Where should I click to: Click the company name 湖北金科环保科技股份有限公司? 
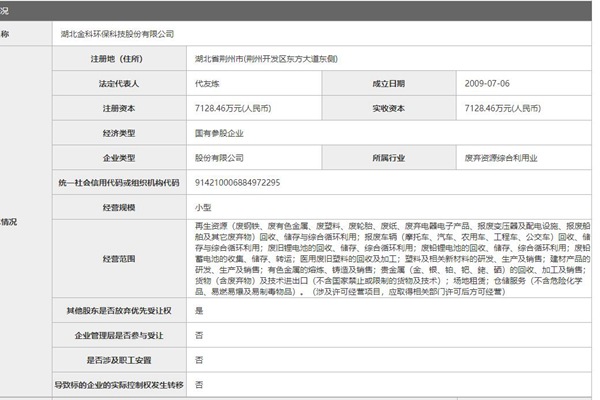point(117,34)
